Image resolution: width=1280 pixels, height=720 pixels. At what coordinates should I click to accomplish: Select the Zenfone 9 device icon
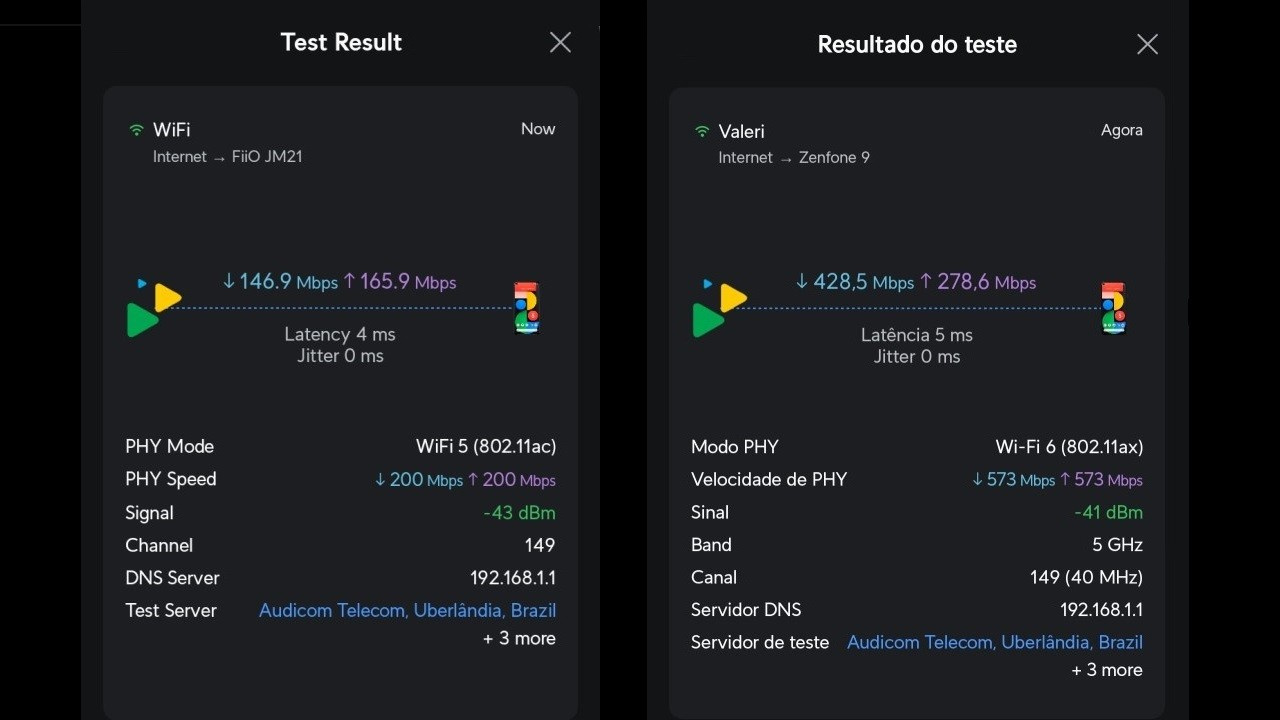pos(1113,307)
